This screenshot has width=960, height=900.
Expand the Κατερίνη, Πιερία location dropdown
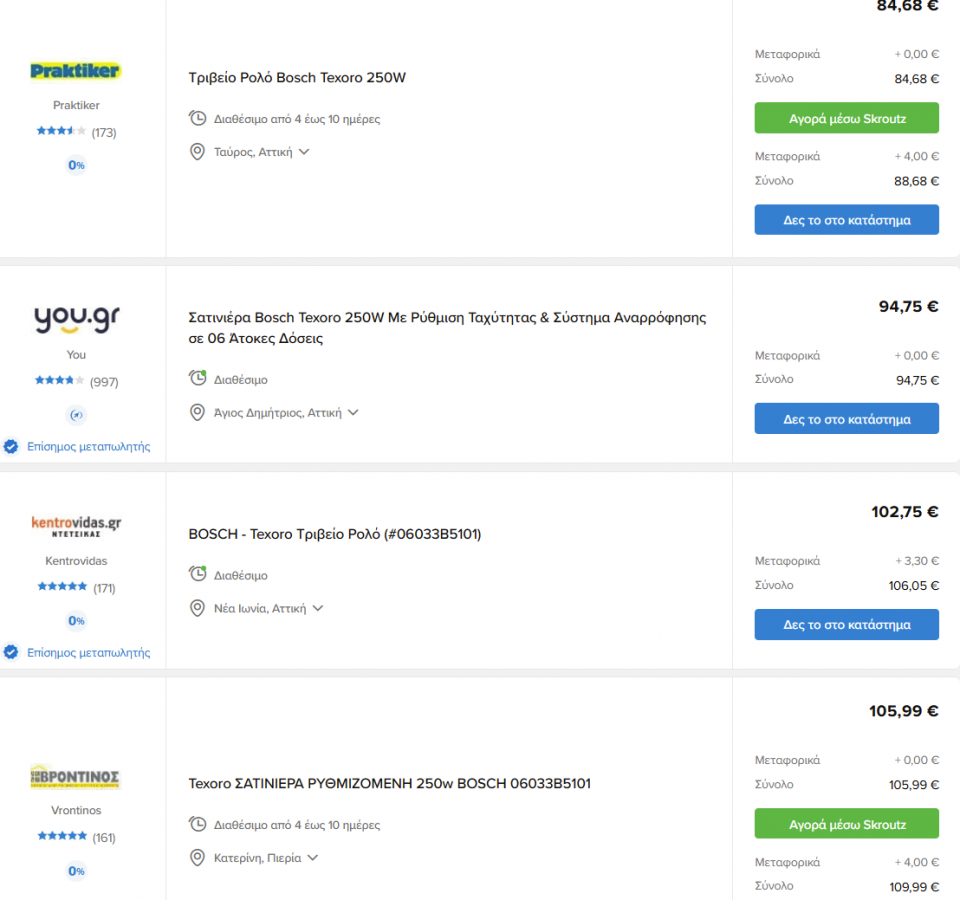(313, 858)
